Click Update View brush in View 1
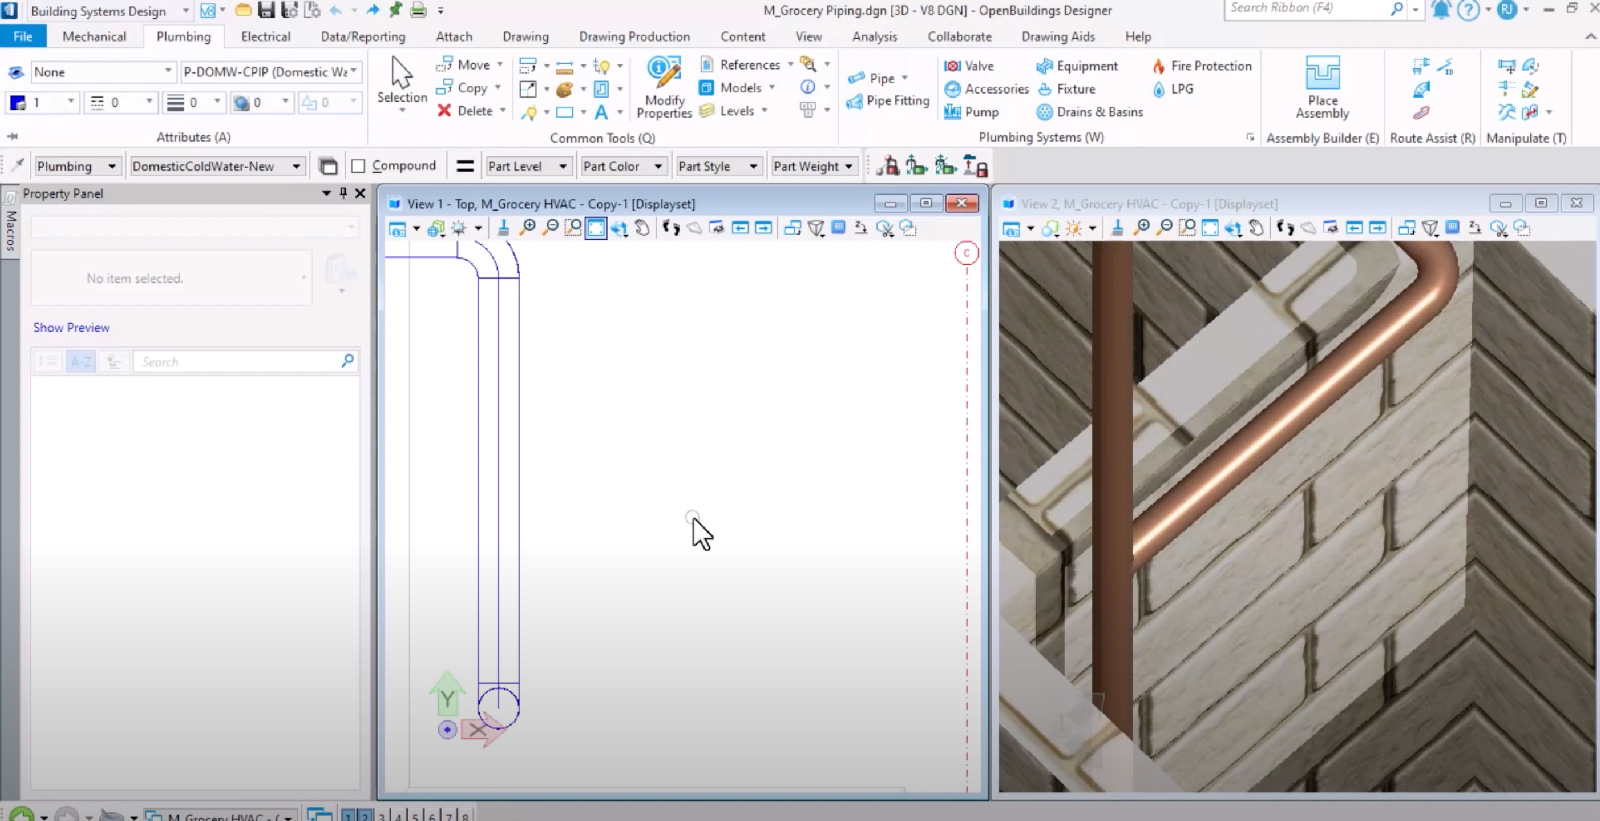Viewport: 1600px width, 821px height. [x=503, y=228]
